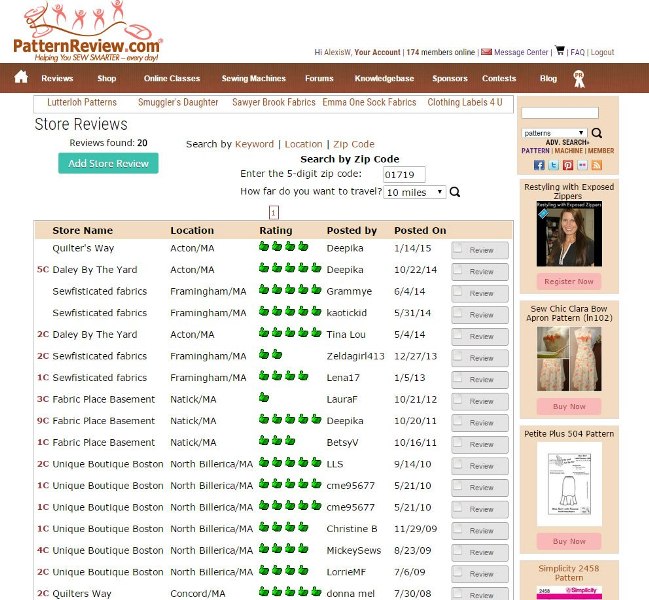
Task: Open the Knowledgebase menu
Action: click(x=384, y=78)
